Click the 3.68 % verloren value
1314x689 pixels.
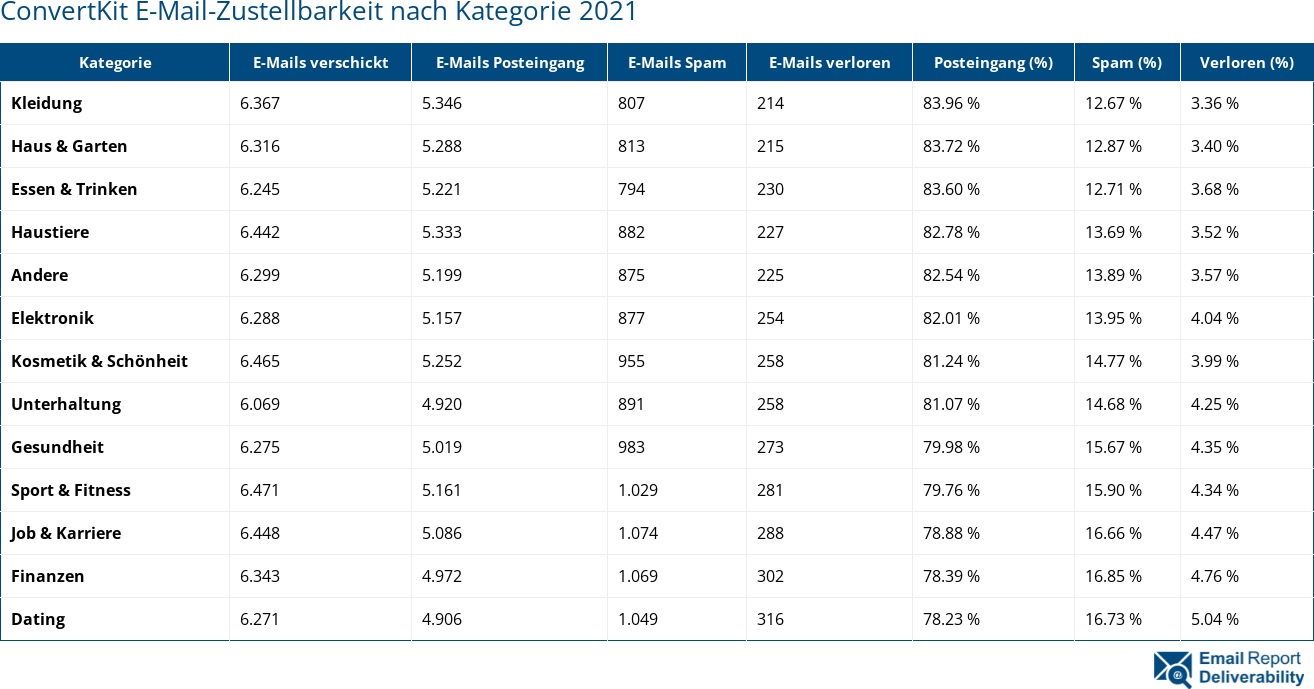pyautogui.click(x=1215, y=189)
